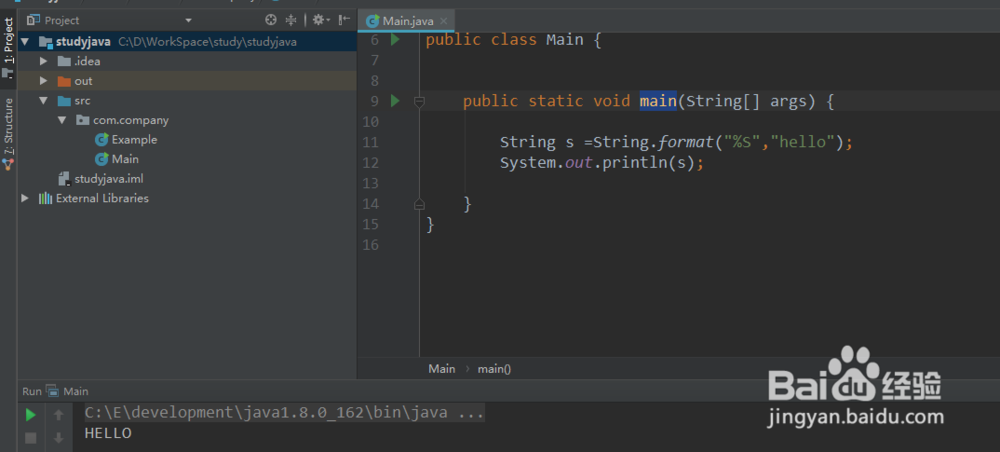Viewport: 1000px width, 452px height.
Task: Collapse the src folder arrow
Action: (43, 101)
